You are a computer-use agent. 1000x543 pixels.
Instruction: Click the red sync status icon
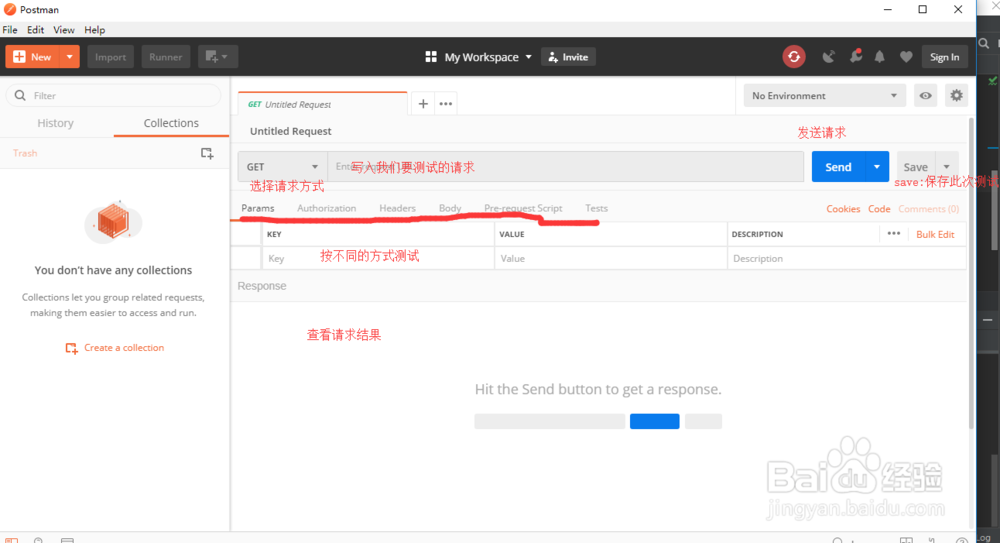click(794, 57)
